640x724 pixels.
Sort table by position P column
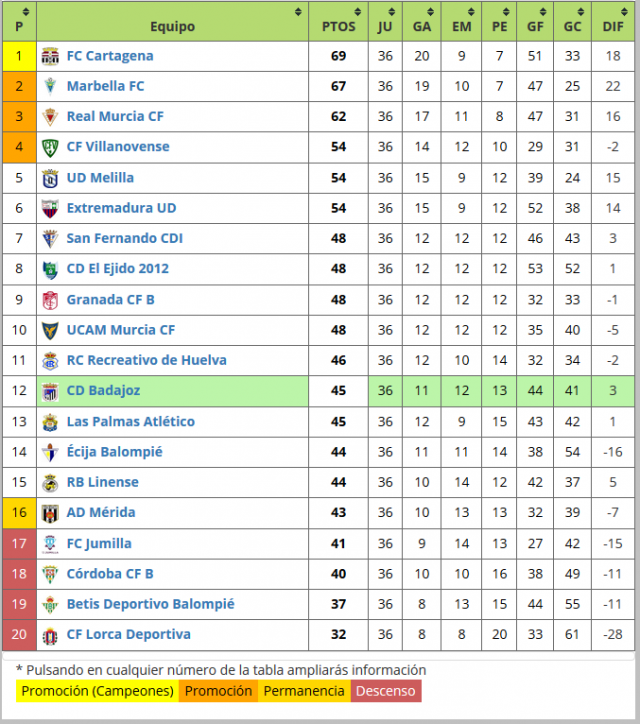tap(19, 21)
